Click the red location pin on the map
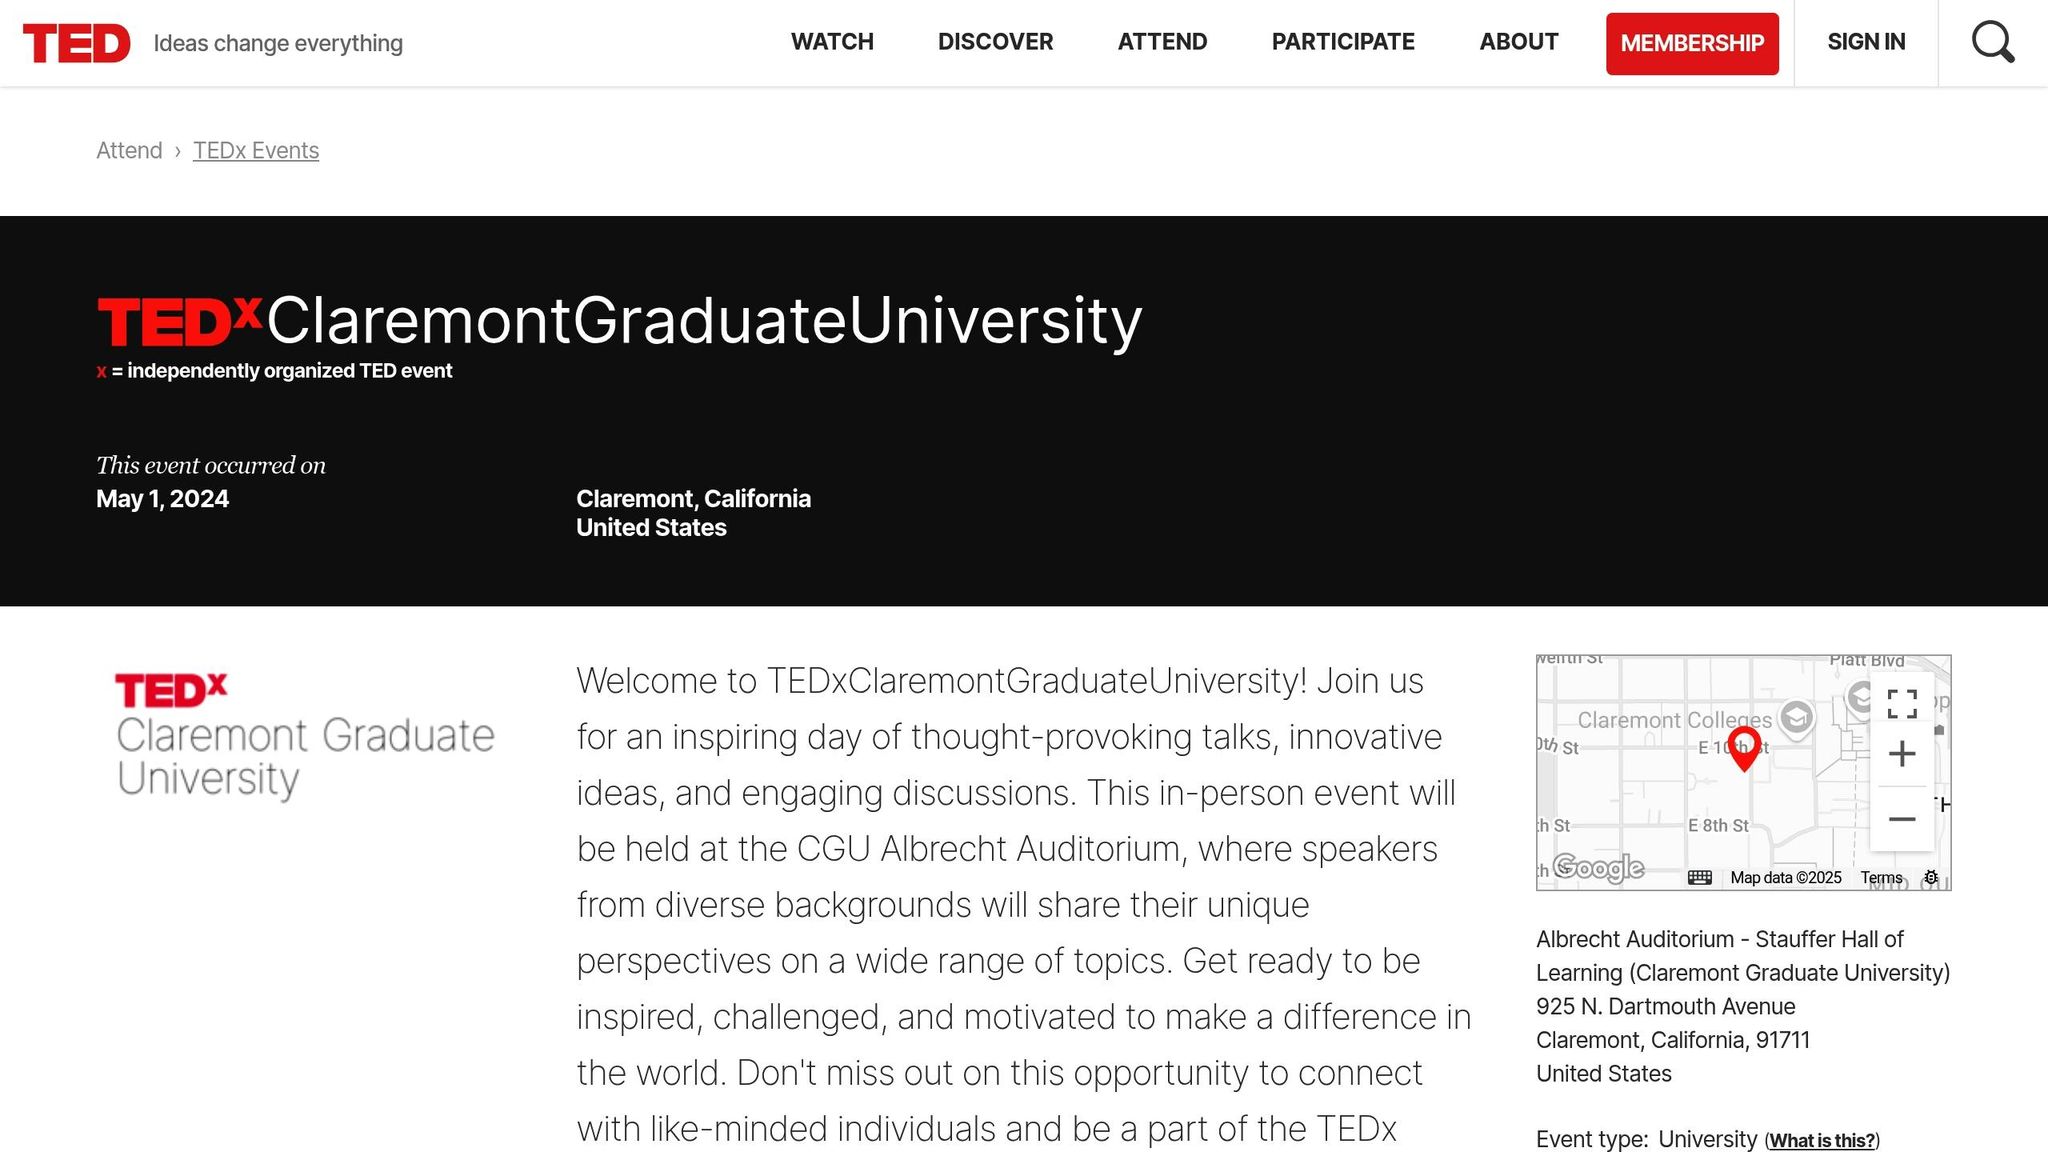 pos(1744,745)
